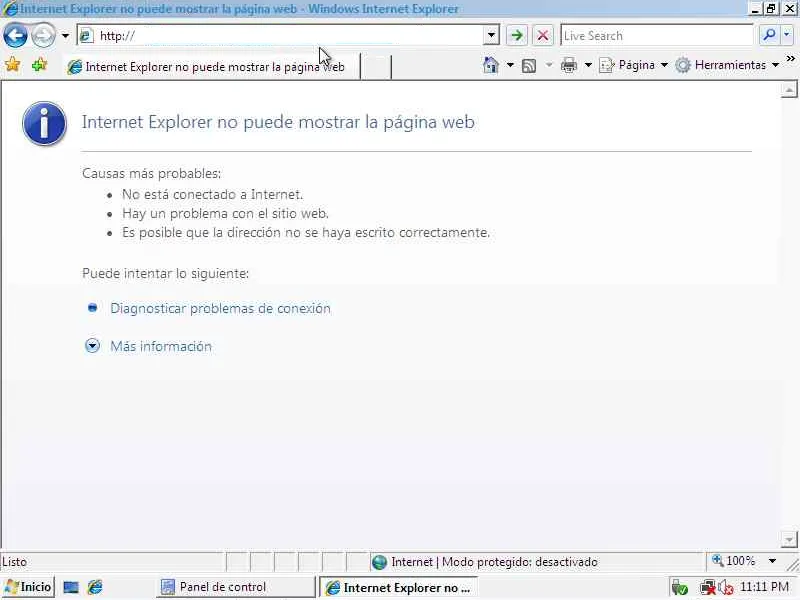This screenshot has width=800, height=600.
Task: Select the 'Internet Explorer no puede mostrar' tab
Action: pos(211,67)
